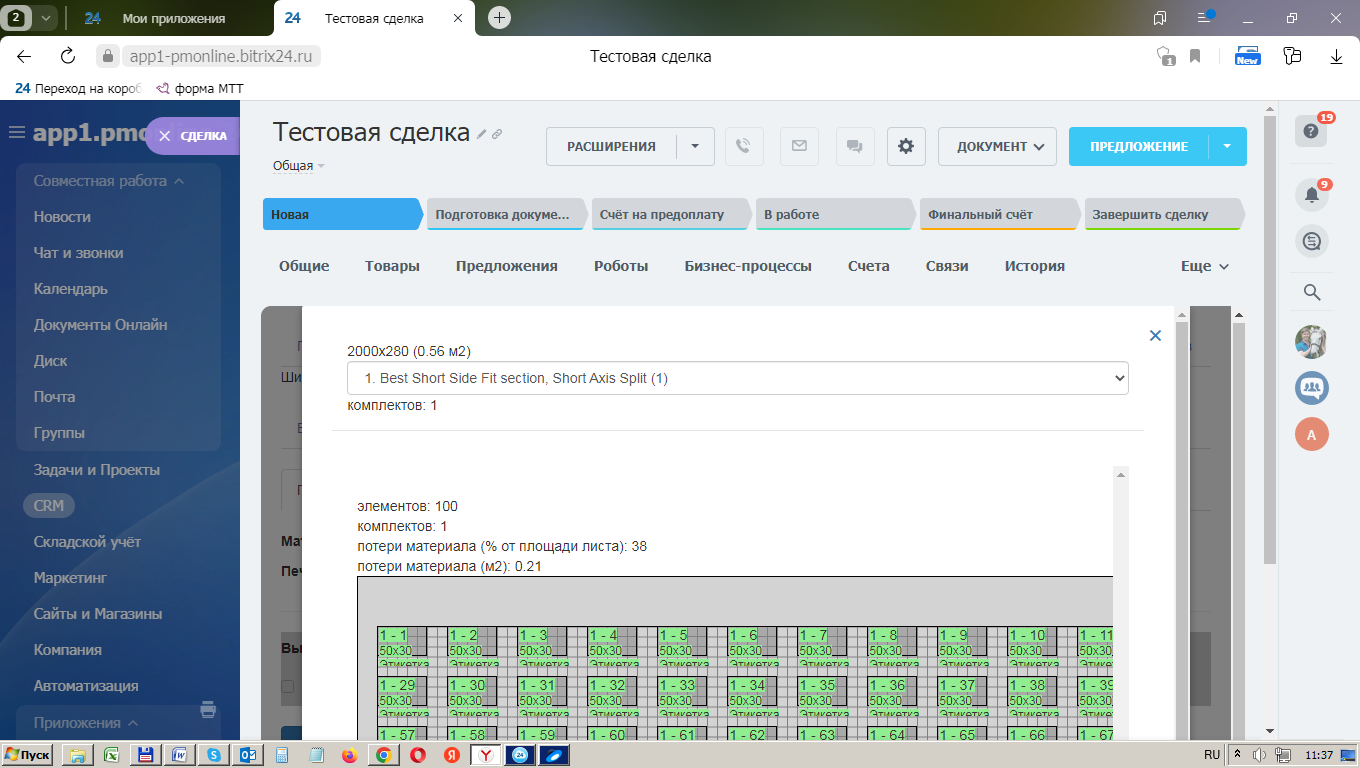1360x768 pixels.
Task: Click the pencil icon to edit deal title
Action: pyautogui.click(x=481, y=134)
